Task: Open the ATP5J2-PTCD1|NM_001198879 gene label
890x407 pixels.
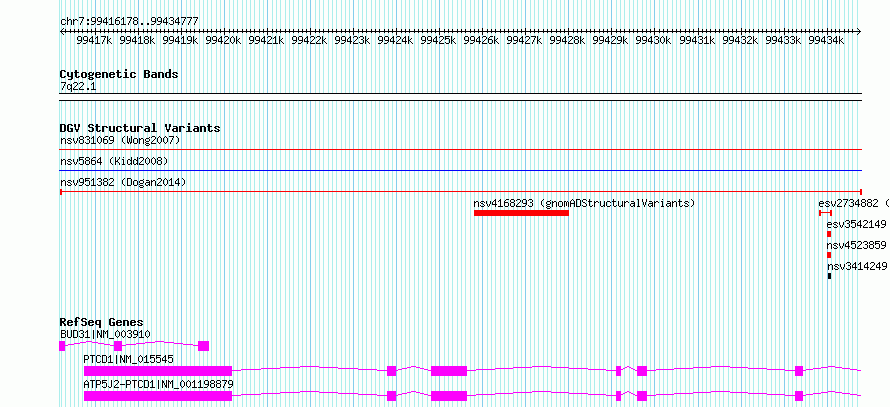Action: (158, 384)
